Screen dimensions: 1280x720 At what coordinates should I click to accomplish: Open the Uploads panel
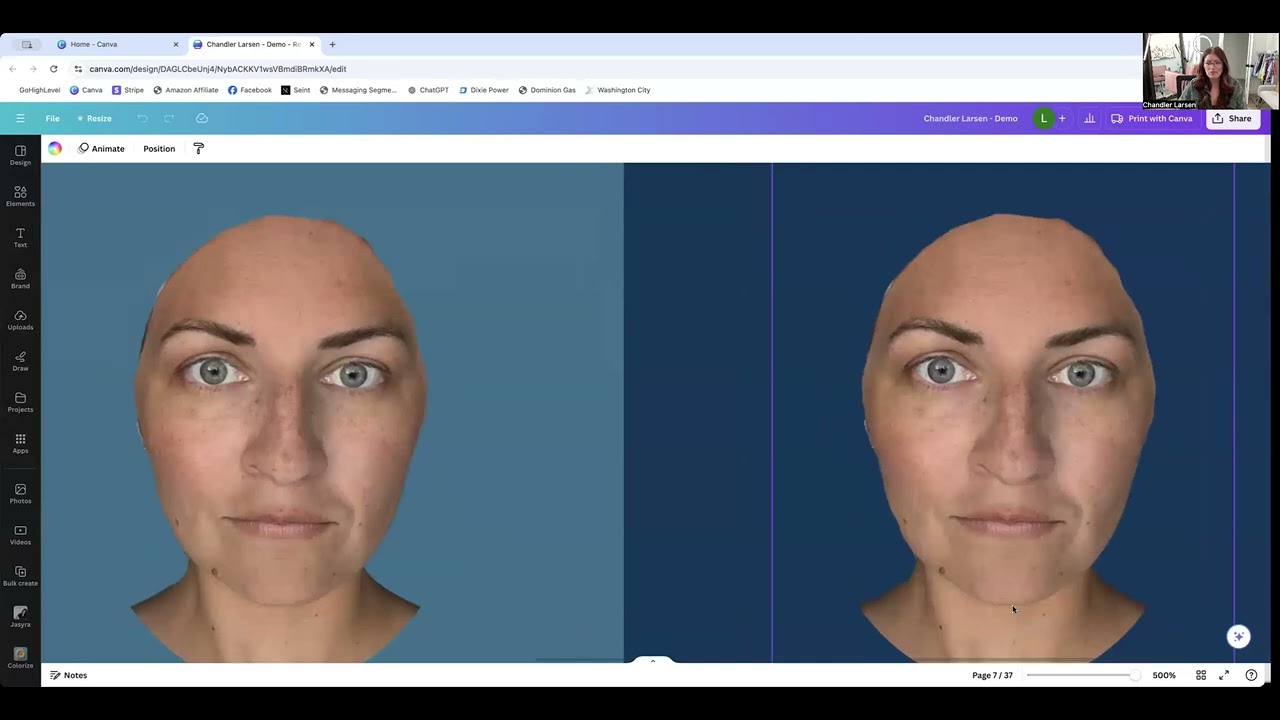(x=20, y=320)
